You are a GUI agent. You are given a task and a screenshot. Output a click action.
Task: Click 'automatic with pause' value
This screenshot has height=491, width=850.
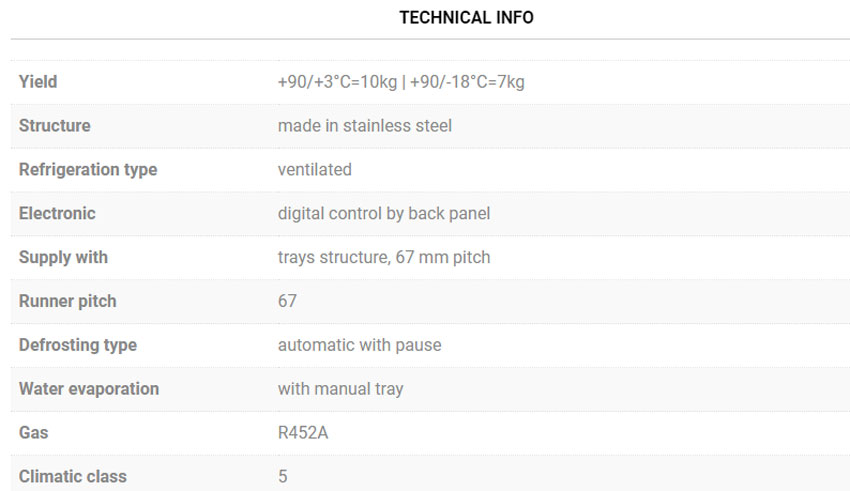coord(359,345)
